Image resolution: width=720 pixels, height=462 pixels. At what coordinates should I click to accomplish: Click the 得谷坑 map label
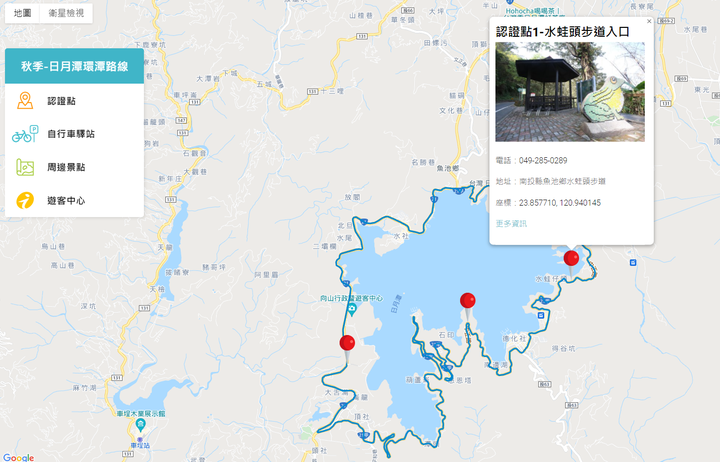(x=563, y=349)
